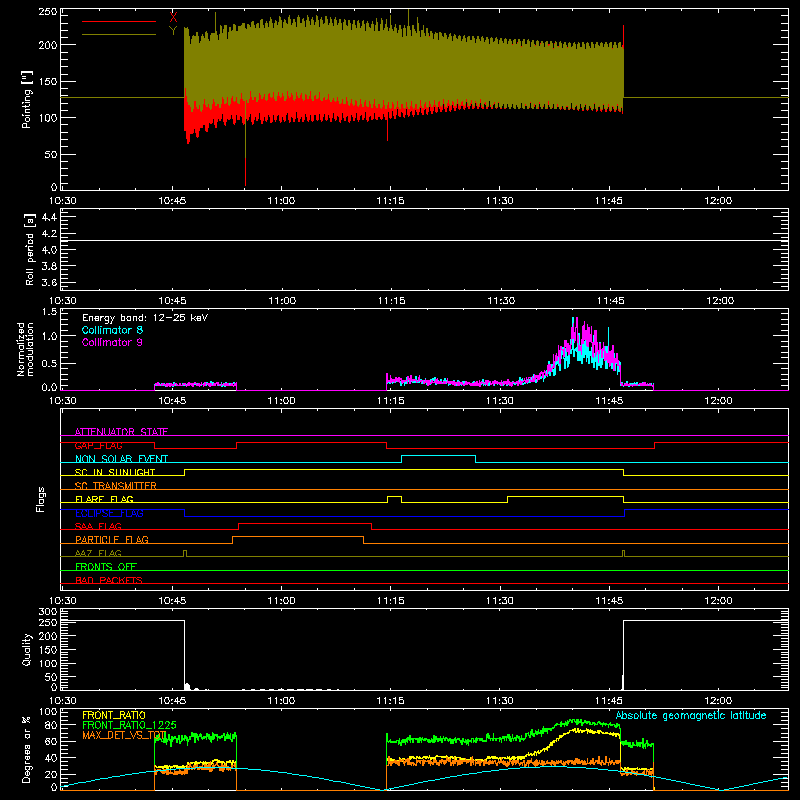Click the 1.5 tick on modulation axis

pyautogui.click(x=49, y=311)
